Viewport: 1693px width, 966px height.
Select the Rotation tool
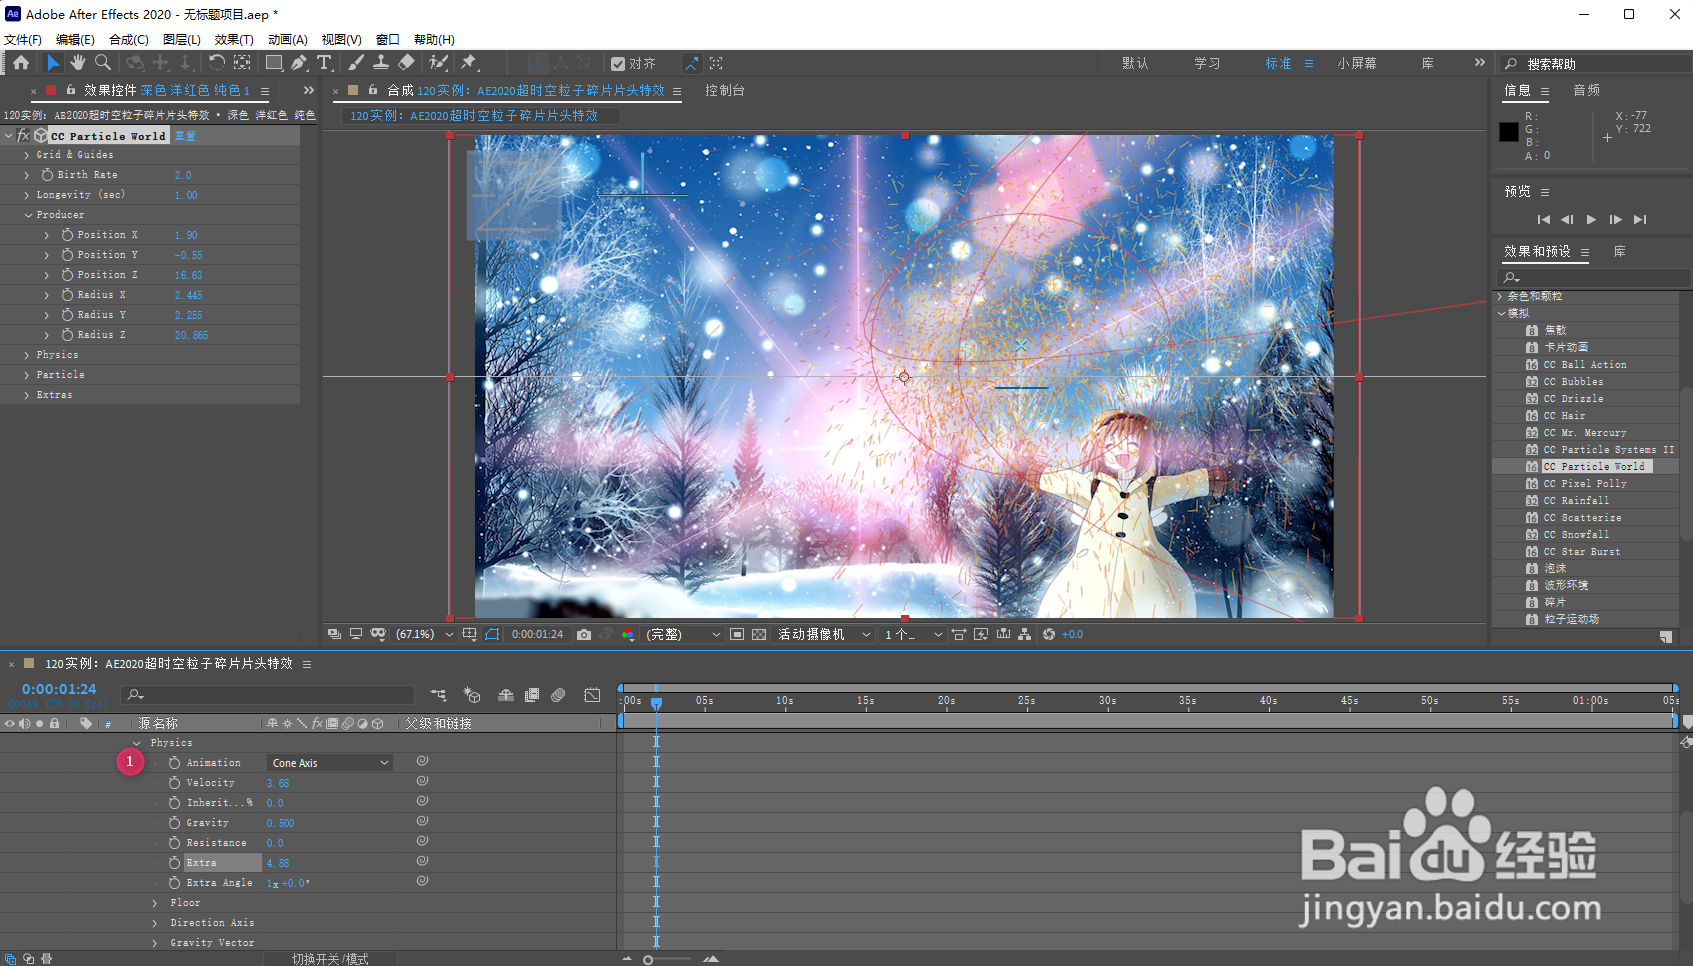216,63
